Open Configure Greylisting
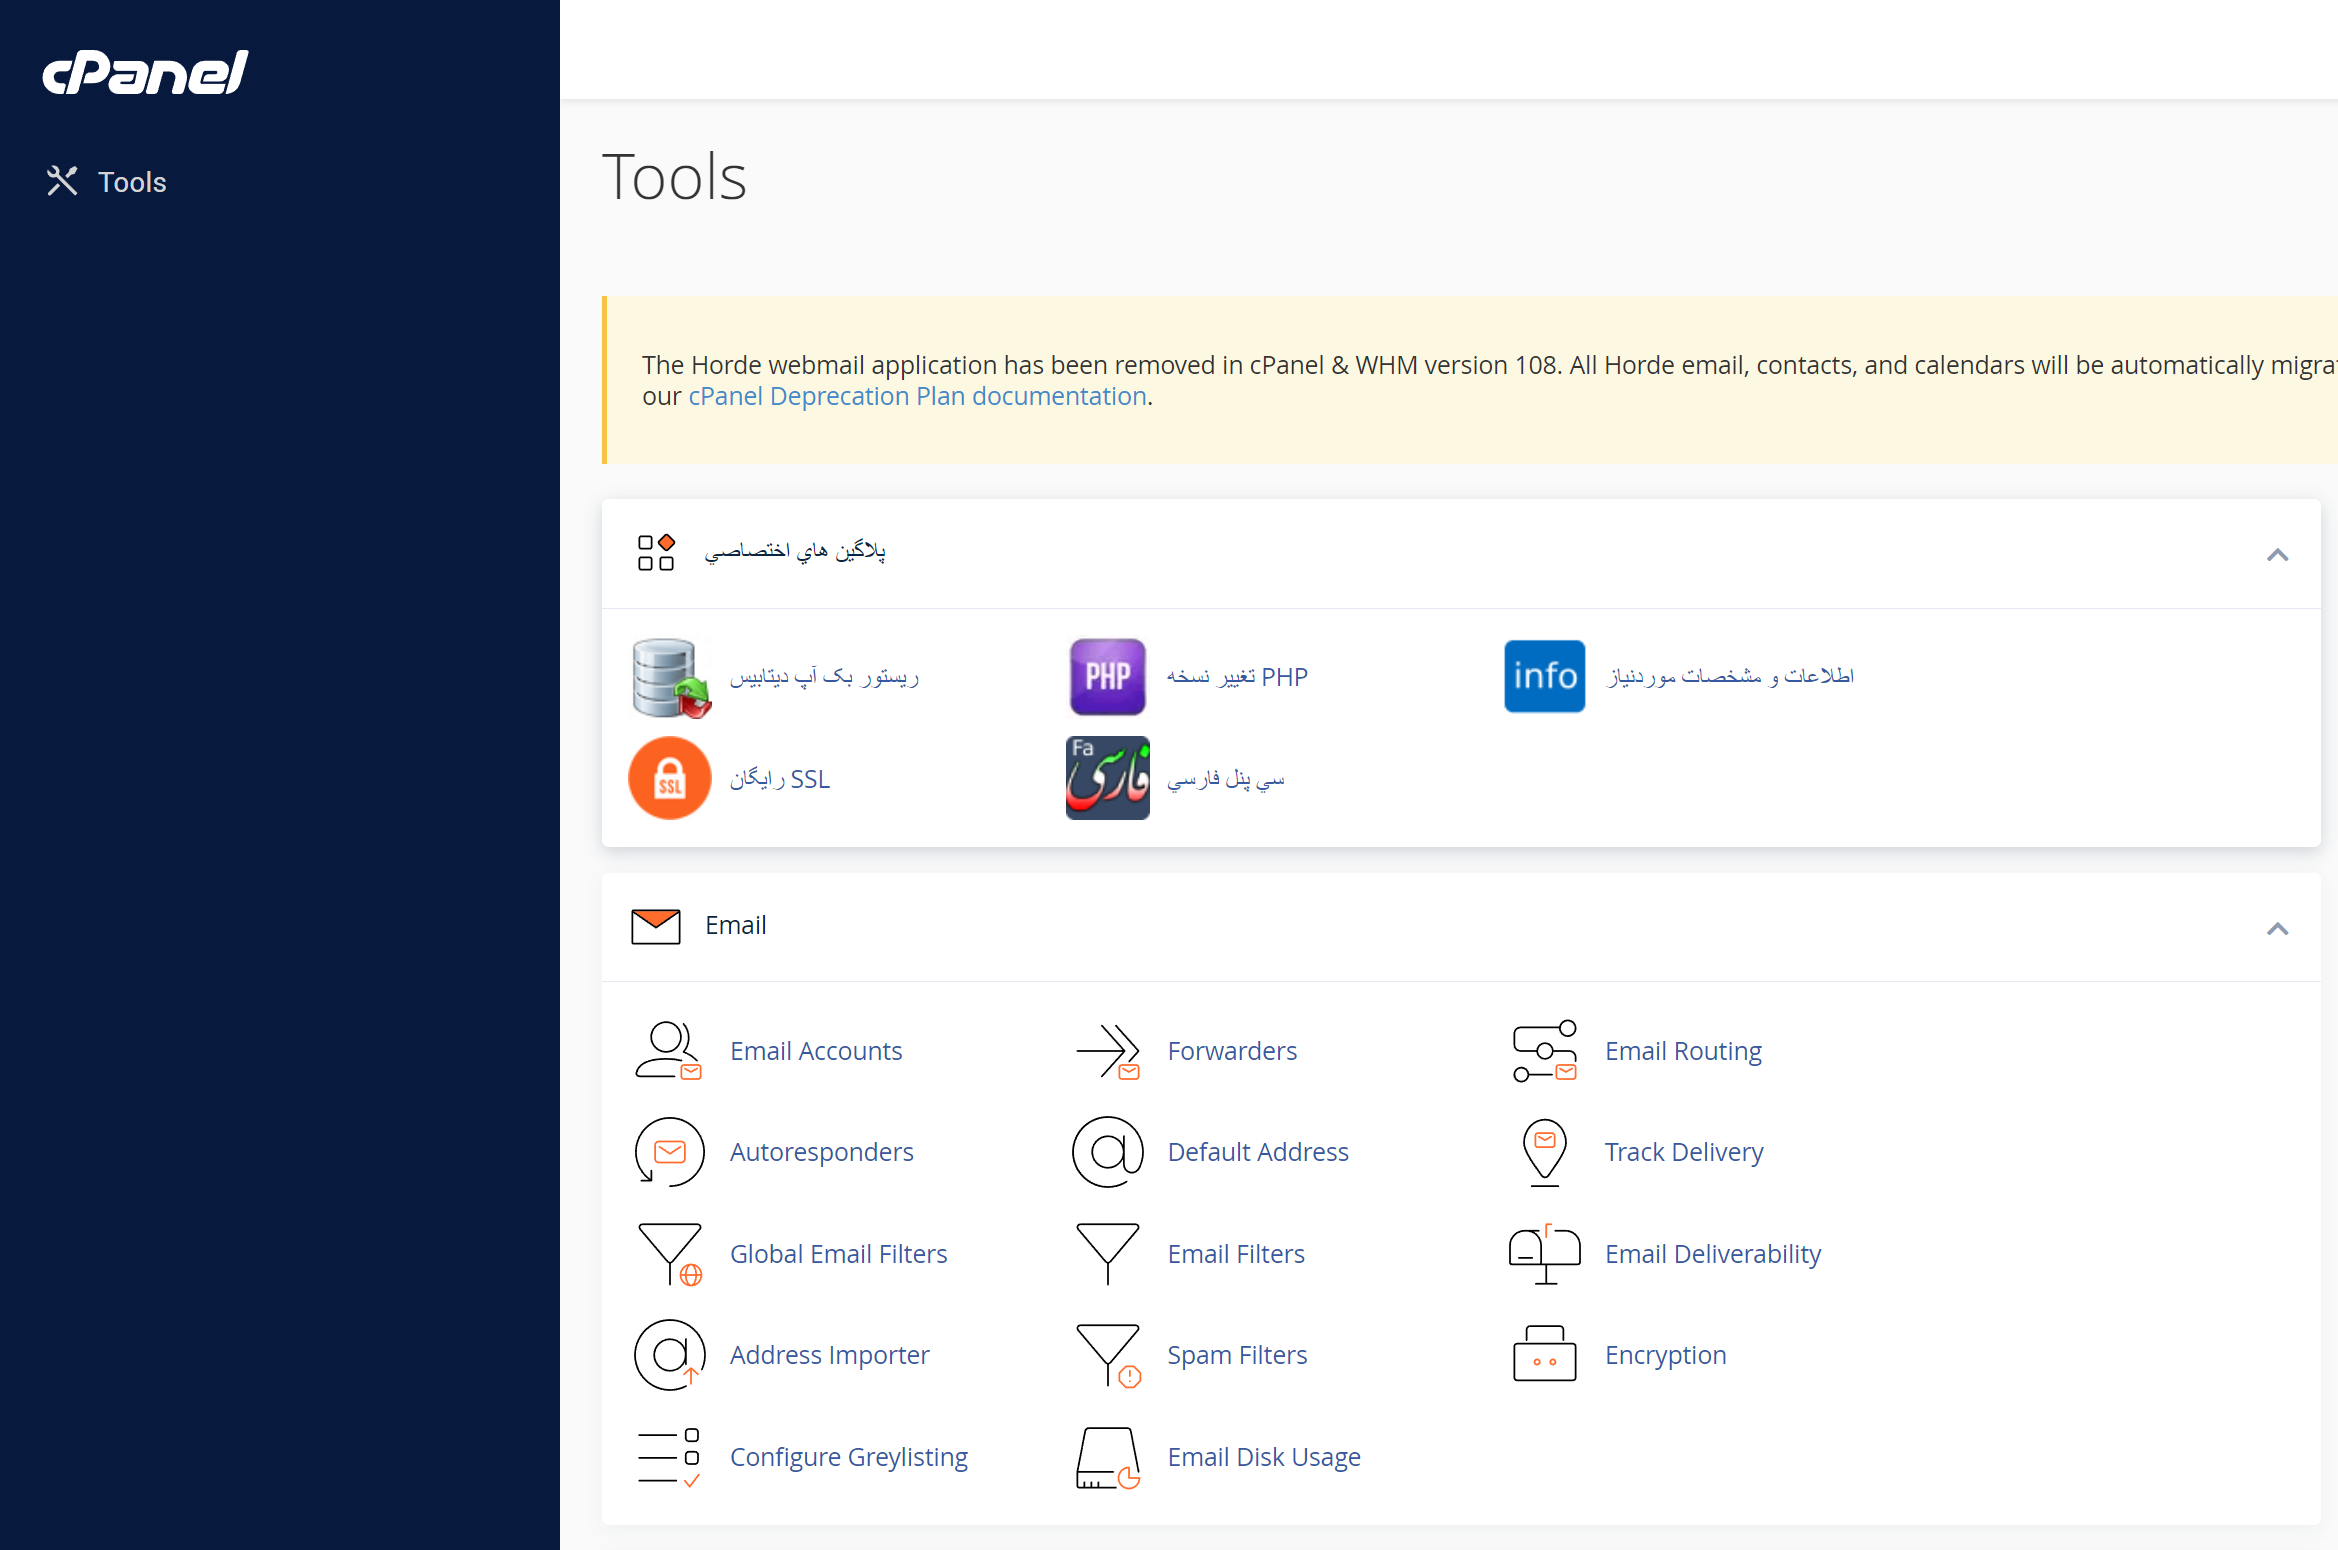This screenshot has width=2338, height=1550. [x=848, y=1457]
